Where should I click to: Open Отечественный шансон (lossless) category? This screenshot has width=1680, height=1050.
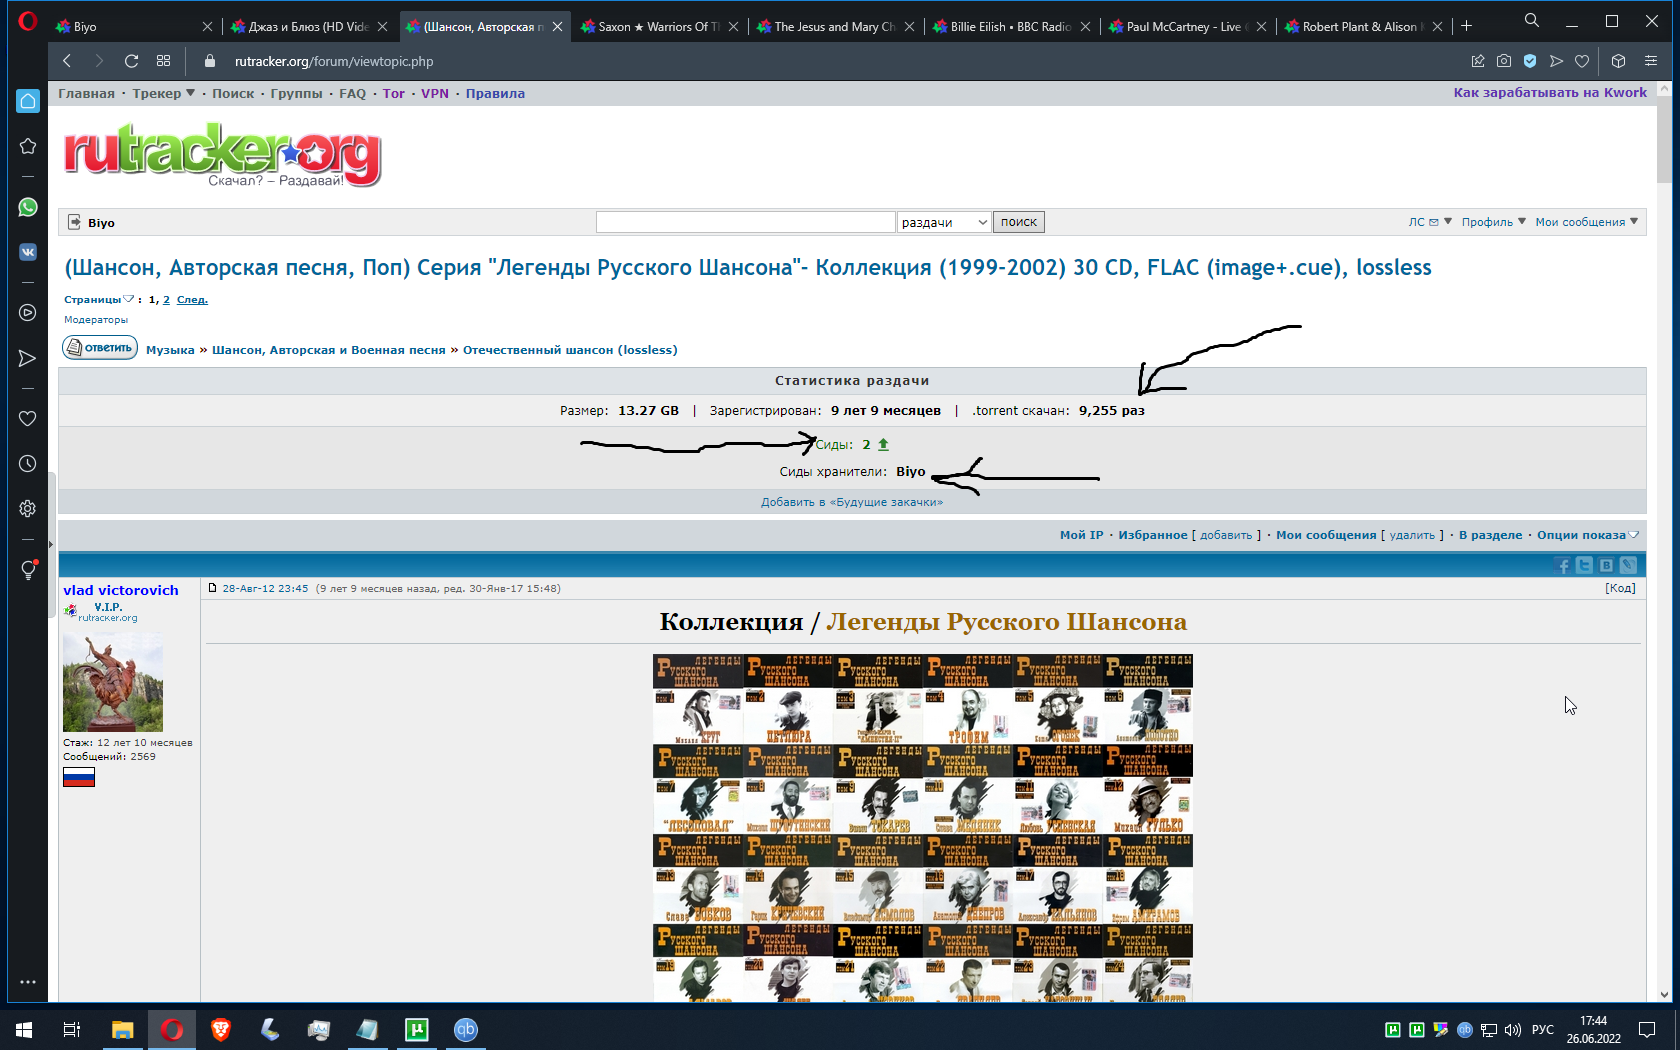(x=570, y=350)
